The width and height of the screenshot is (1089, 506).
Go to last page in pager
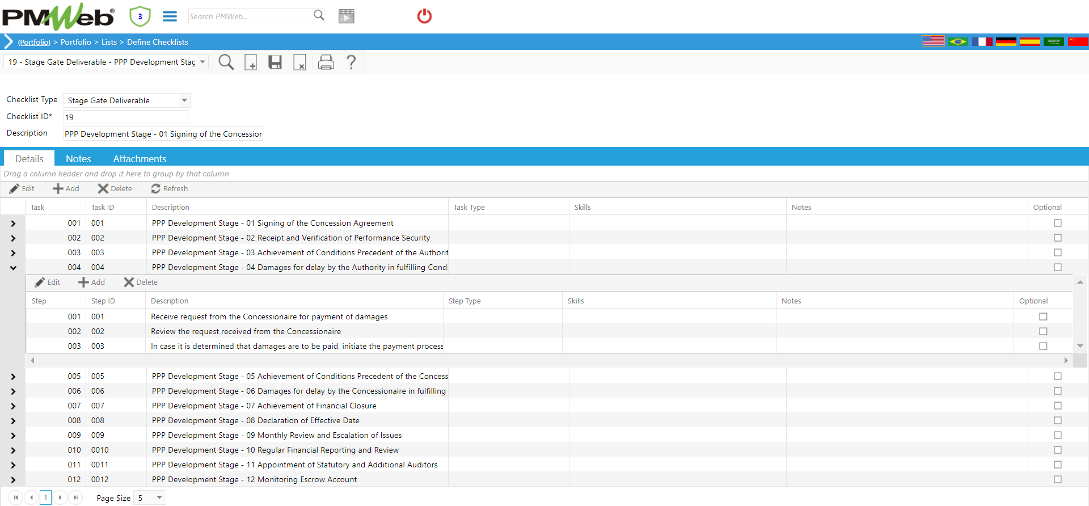click(x=76, y=498)
